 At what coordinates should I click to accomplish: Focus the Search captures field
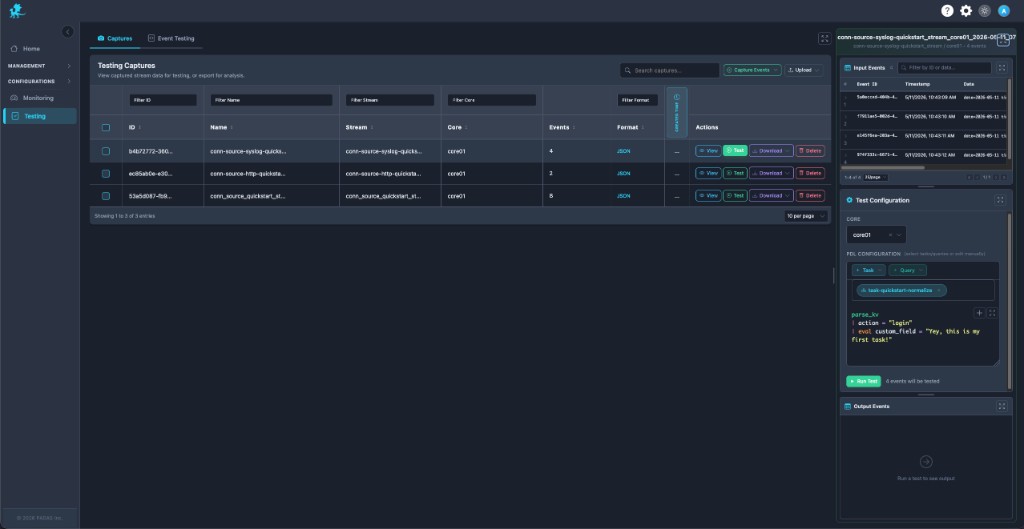(669, 70)
